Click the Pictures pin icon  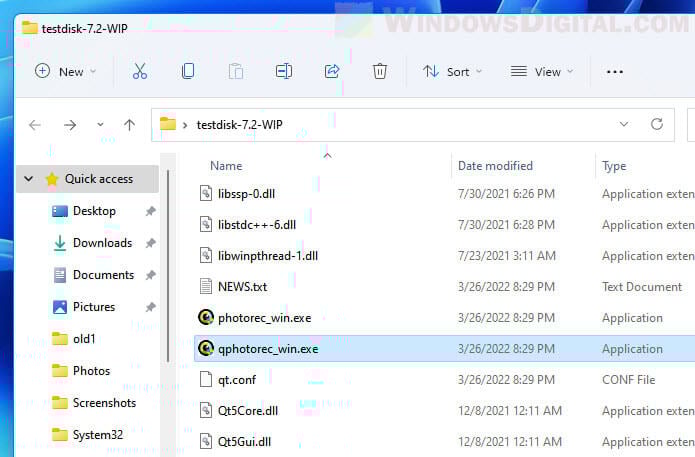(151, 307)
